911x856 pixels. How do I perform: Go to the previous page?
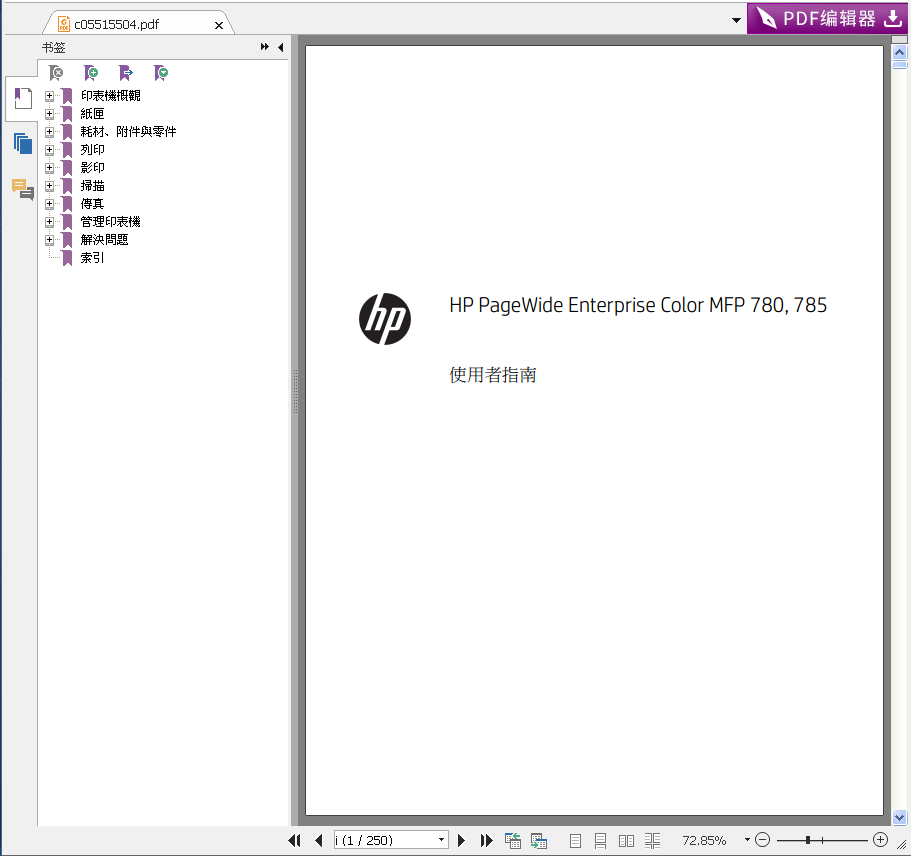tap(318, 840)
